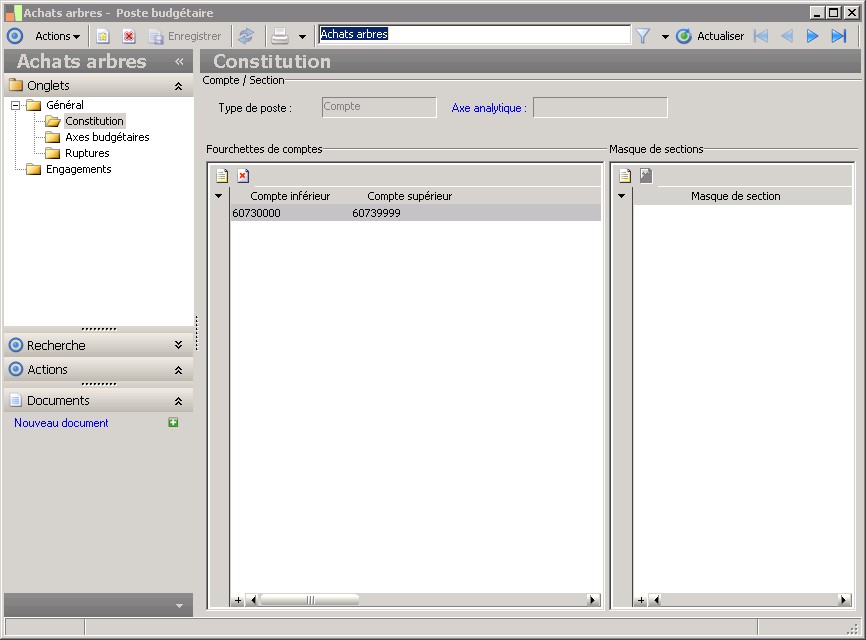Image resolution: width=866 pixels, height=640 pixels.
Task: Click the Fourchettes de comptes horizontal scrollbar thumb
Action: click(x=309, y=600)
